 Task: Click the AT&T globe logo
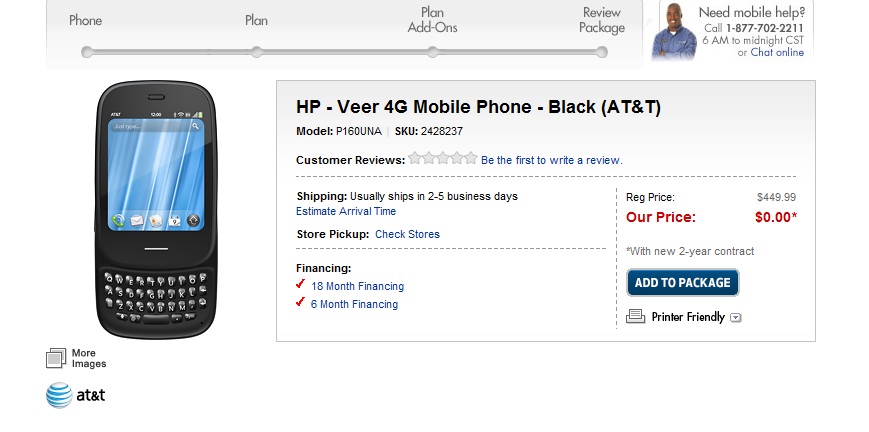59,396
